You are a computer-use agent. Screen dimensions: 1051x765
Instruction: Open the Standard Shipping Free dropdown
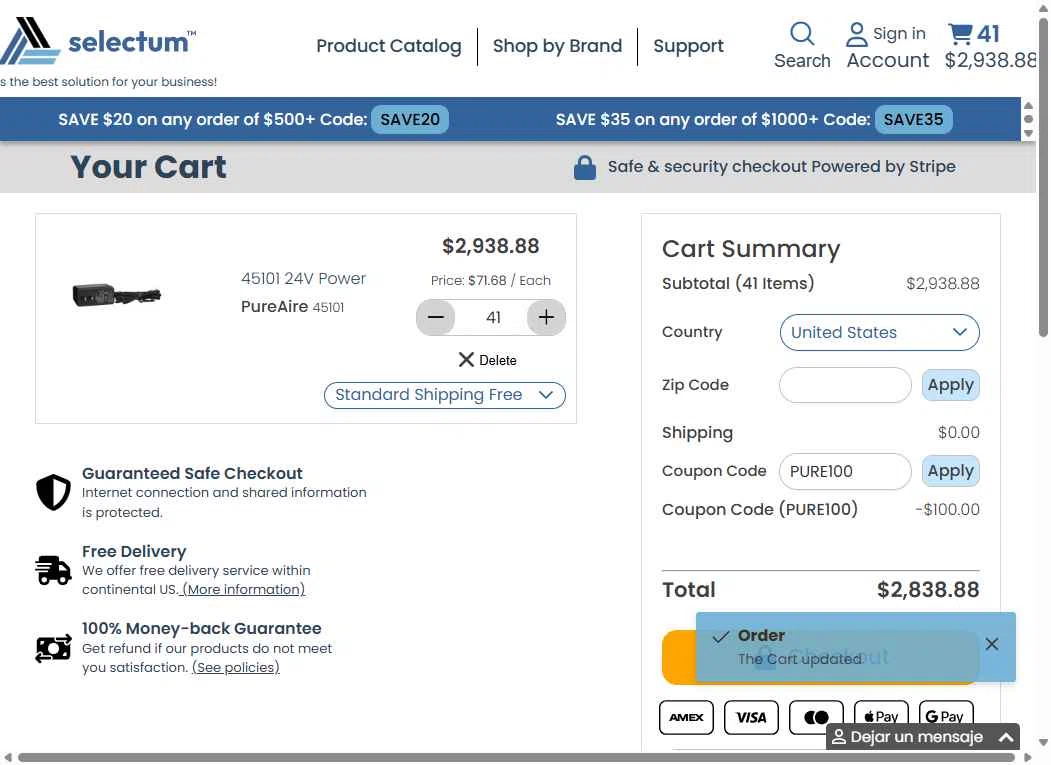[444, 395]
